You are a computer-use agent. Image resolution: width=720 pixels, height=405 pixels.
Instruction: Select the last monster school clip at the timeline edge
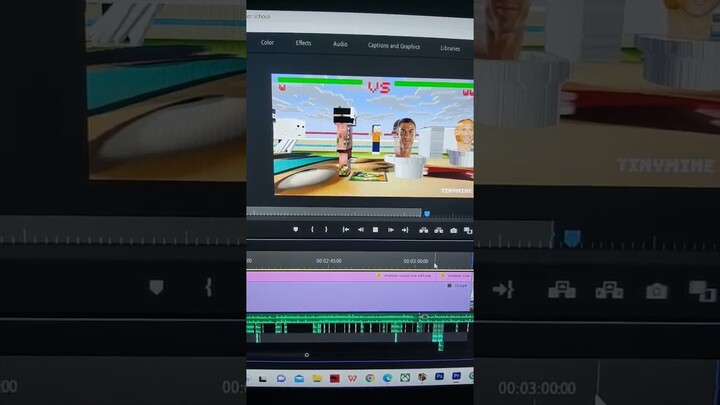tap(455, 276)
